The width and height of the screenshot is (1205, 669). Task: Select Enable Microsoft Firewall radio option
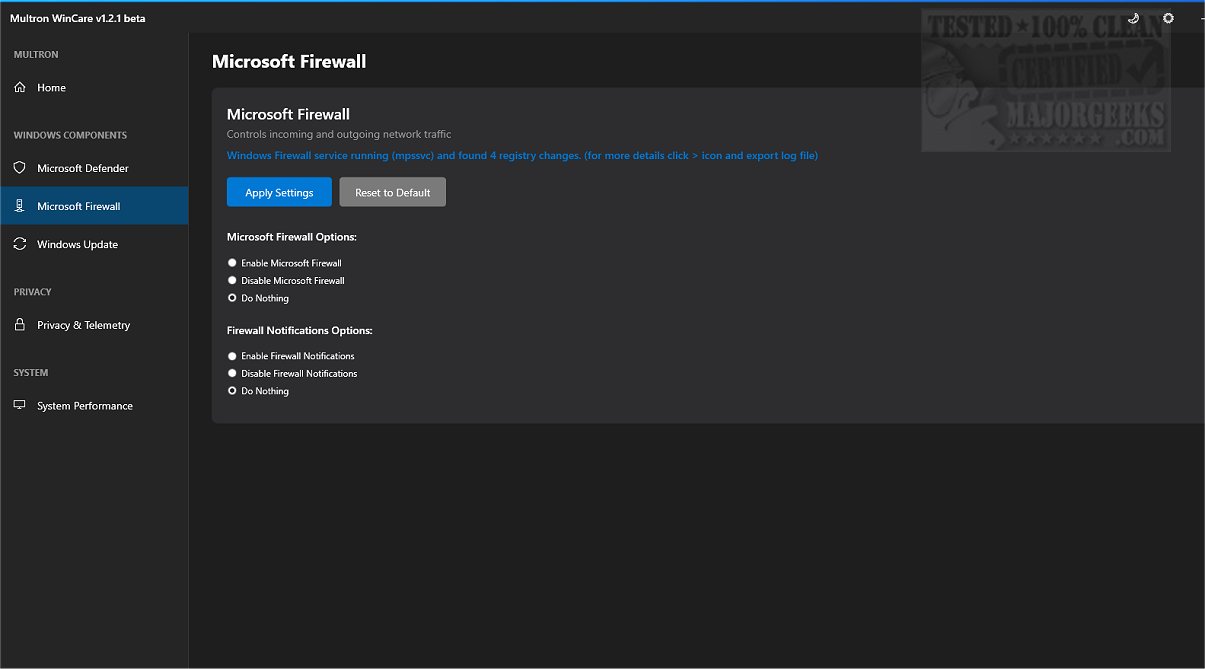tap(233, 263)
